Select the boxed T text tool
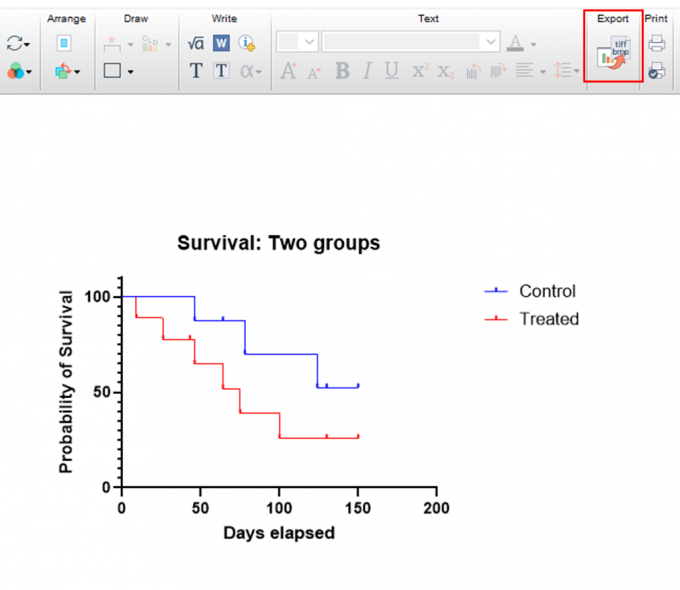The width and height of the screenshot is (680, 590). click(221, 71)
